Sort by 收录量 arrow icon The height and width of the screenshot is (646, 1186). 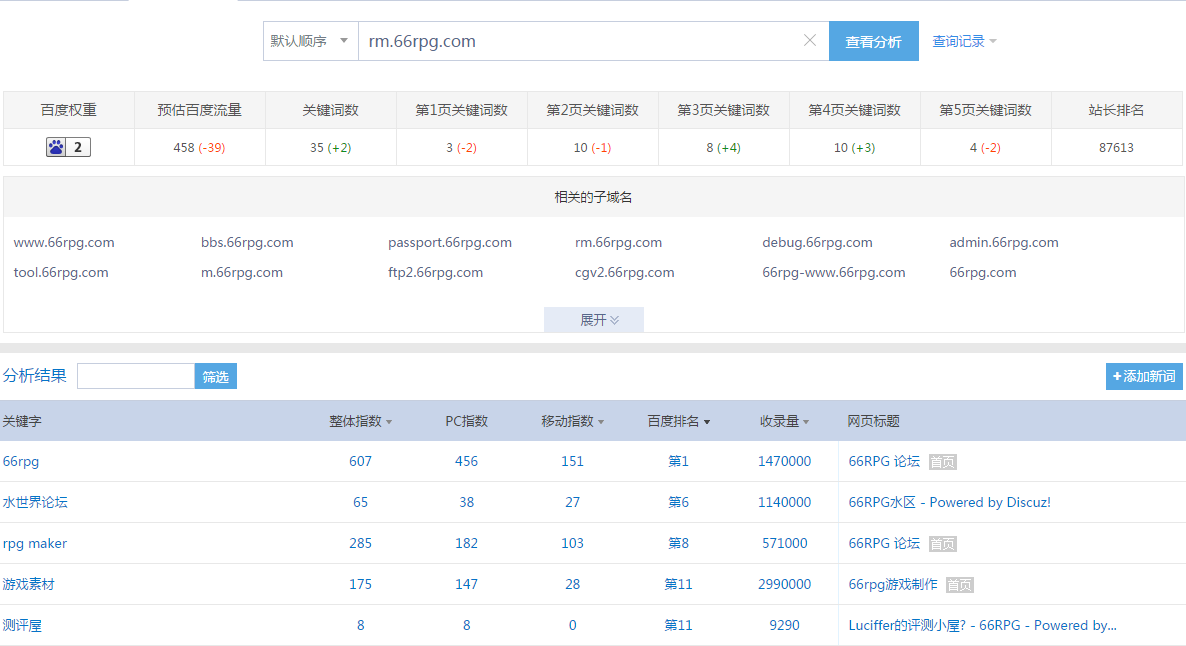tap(806, 422)
